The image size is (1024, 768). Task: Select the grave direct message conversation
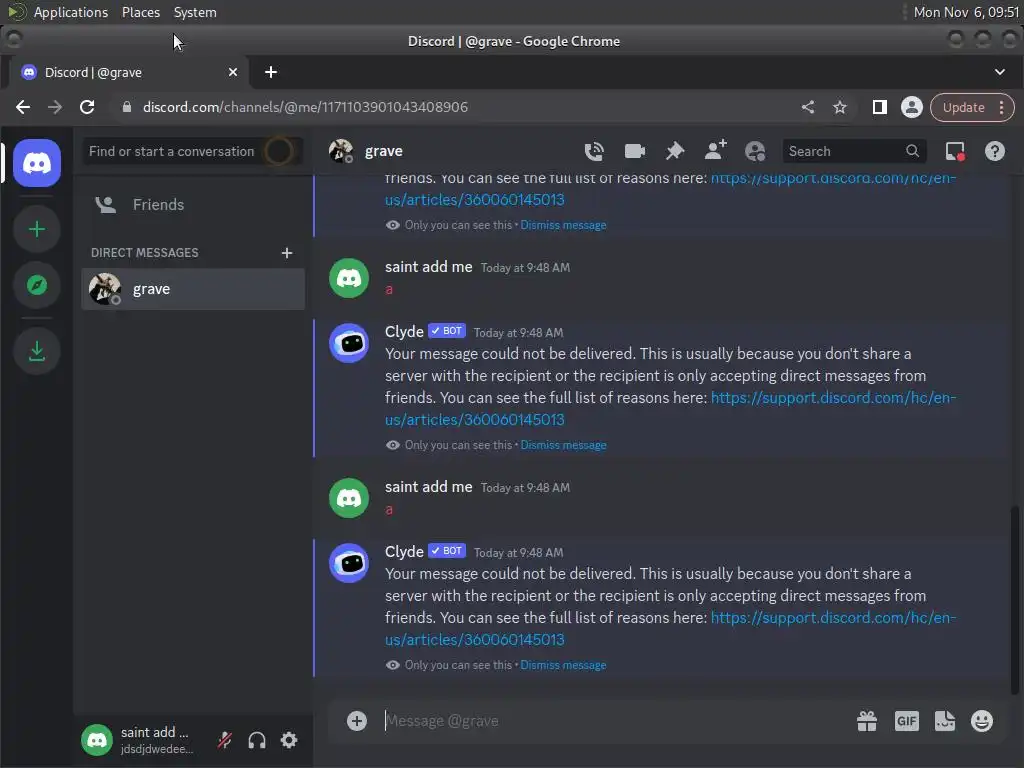193,289
